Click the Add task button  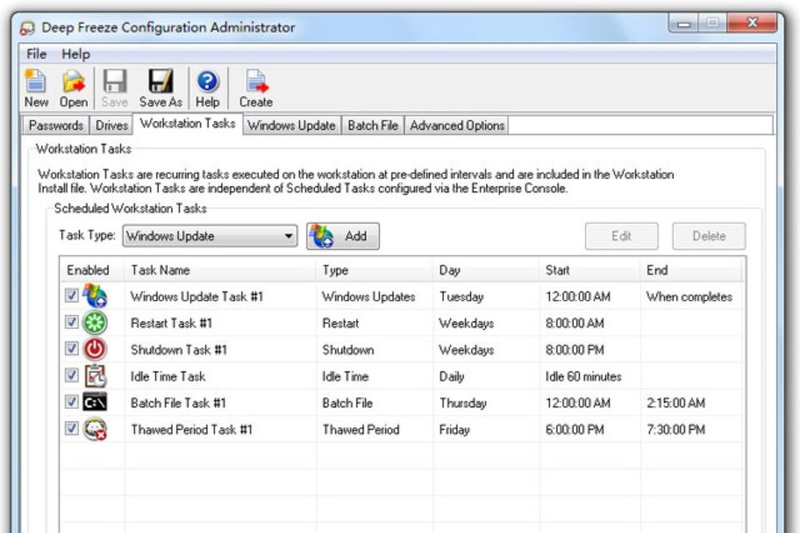pyautogui.click(x=343, y=237)
